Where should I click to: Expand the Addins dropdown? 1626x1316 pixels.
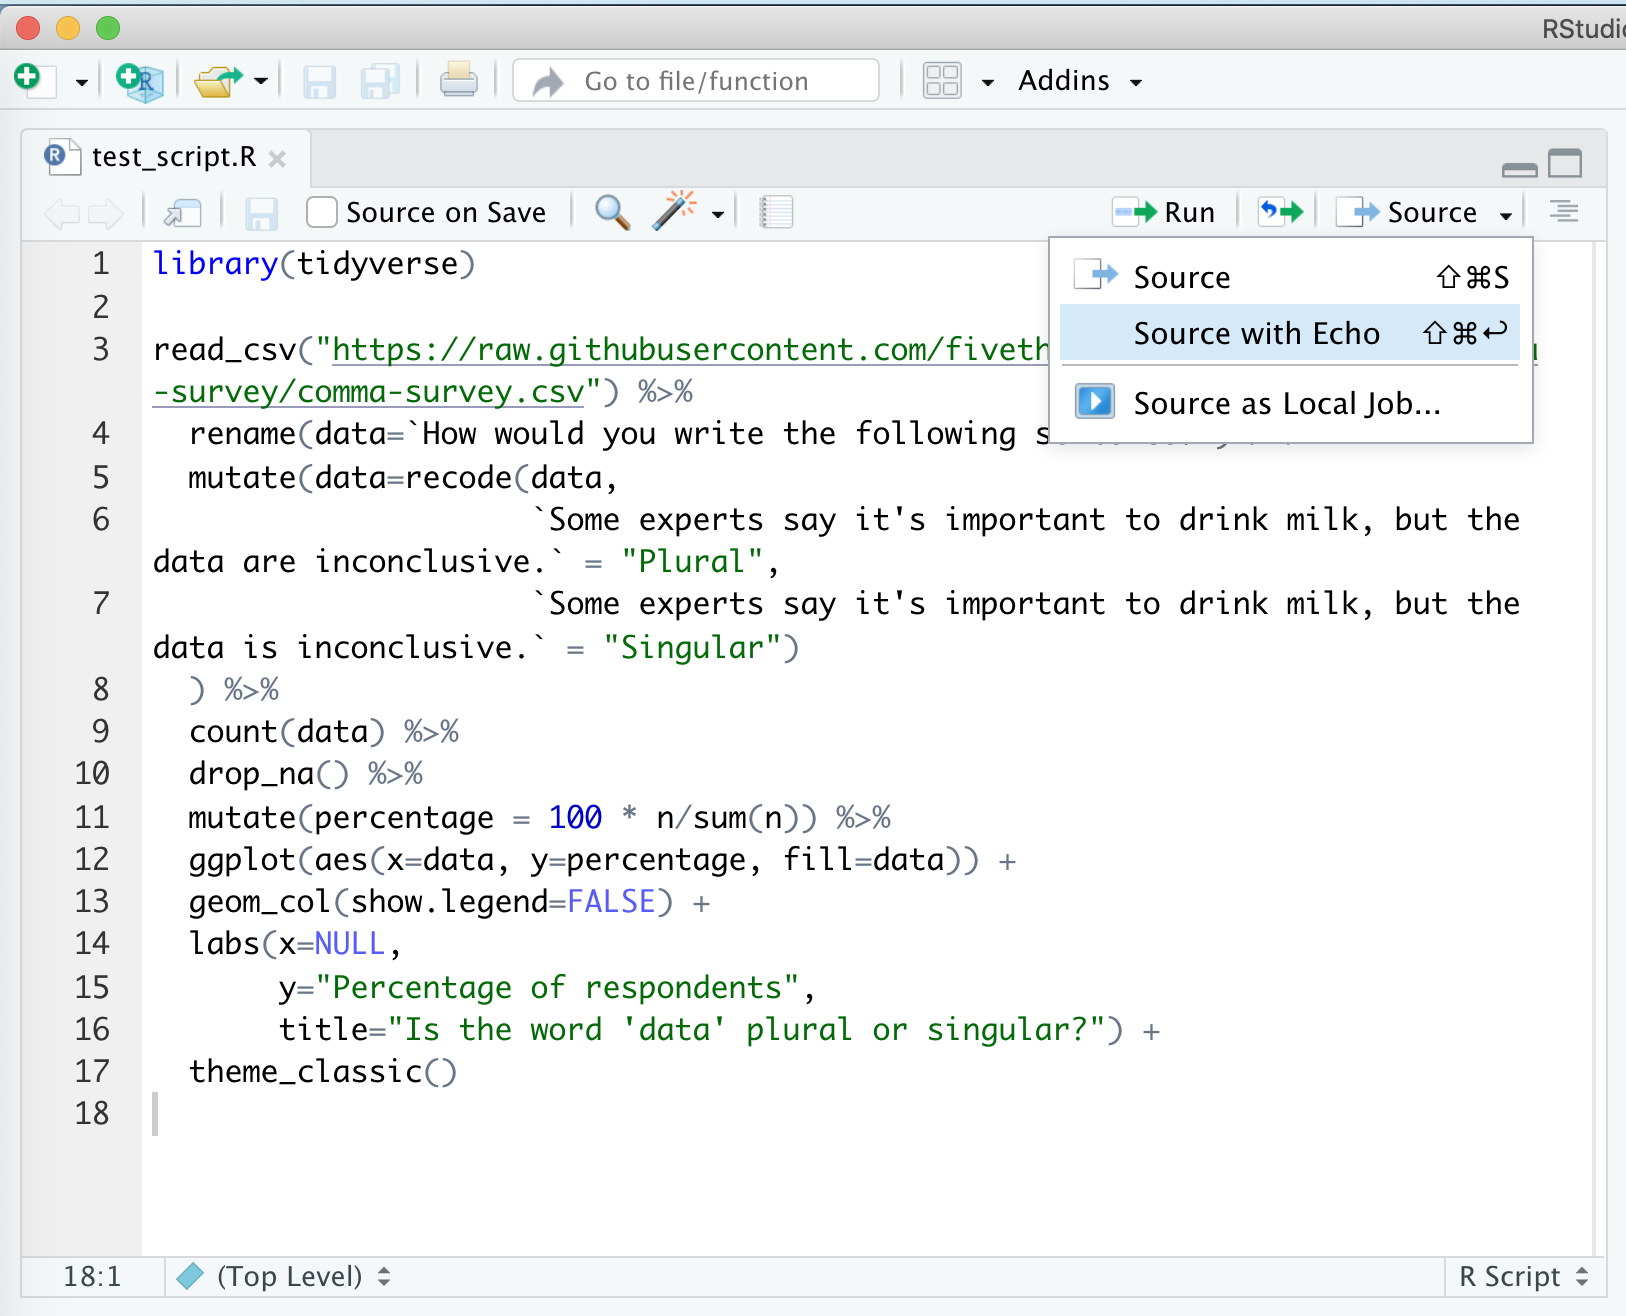tap(1079, 81)
